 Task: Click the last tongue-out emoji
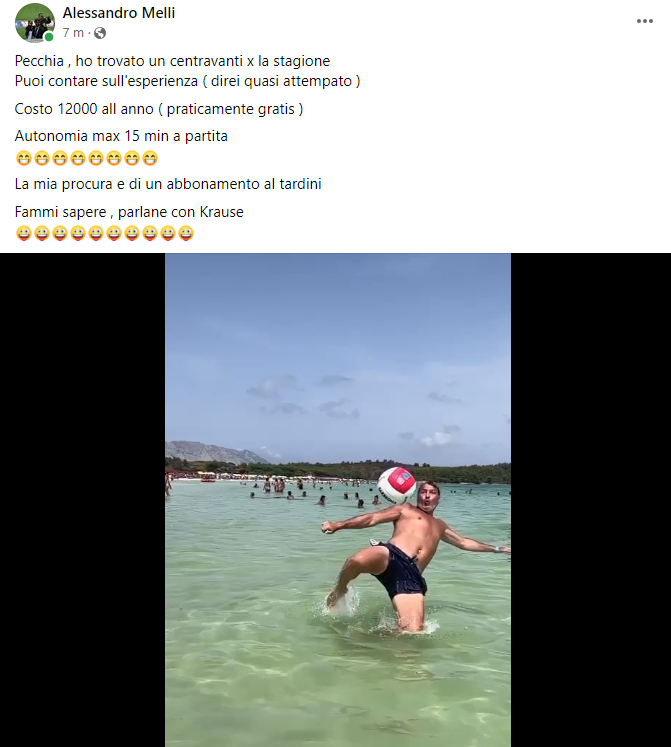click(186, 233)
